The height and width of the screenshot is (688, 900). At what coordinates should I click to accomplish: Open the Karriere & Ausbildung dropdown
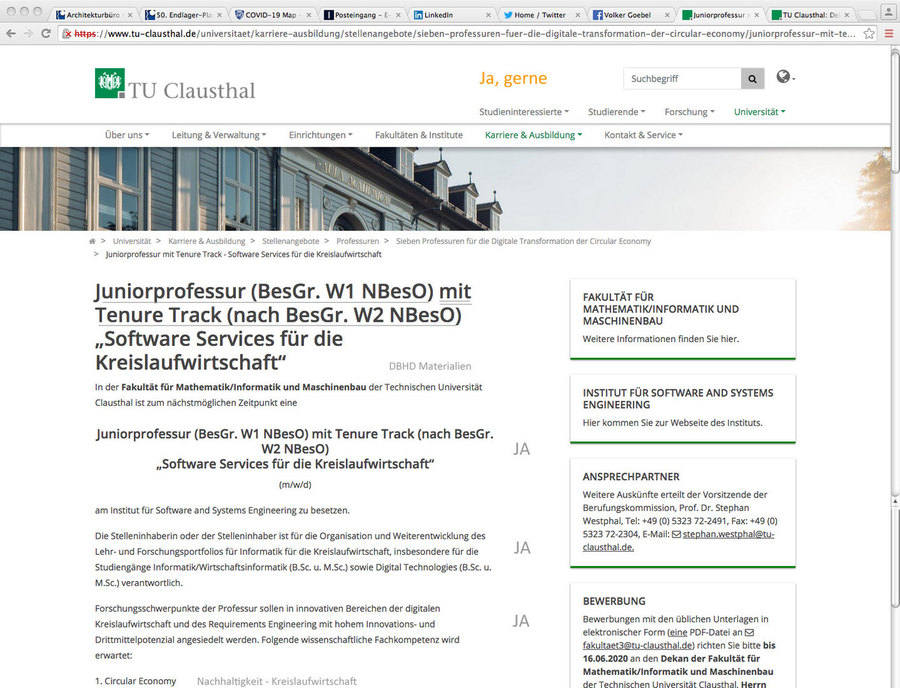pyautogui.click(x=532, y=135)
